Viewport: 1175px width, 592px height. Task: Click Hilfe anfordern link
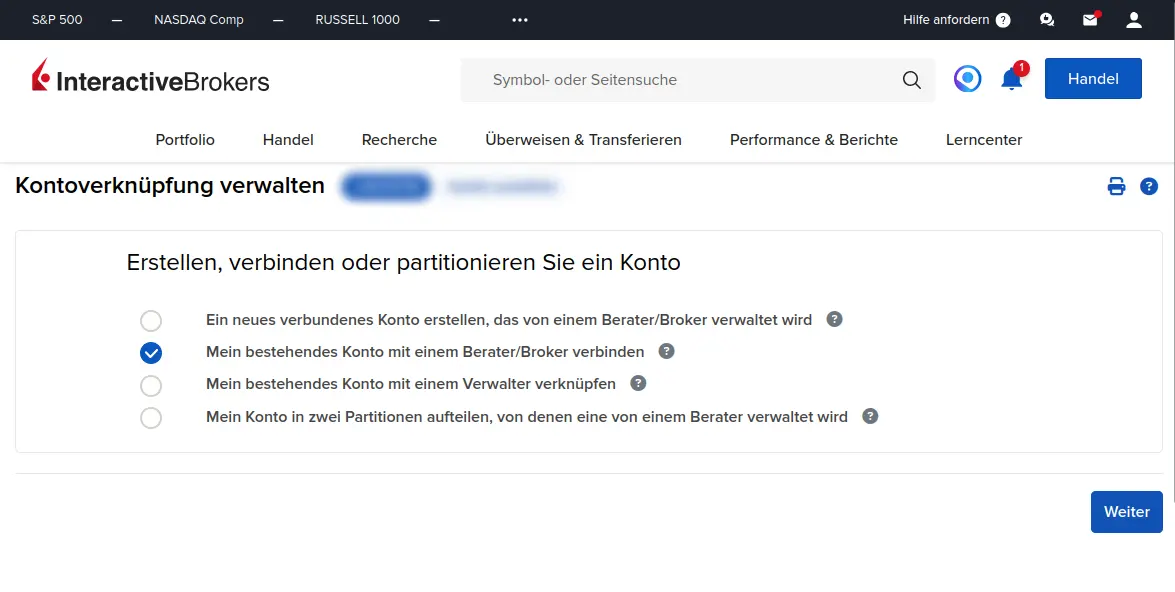pyautogui.click(x=955, y=20)
